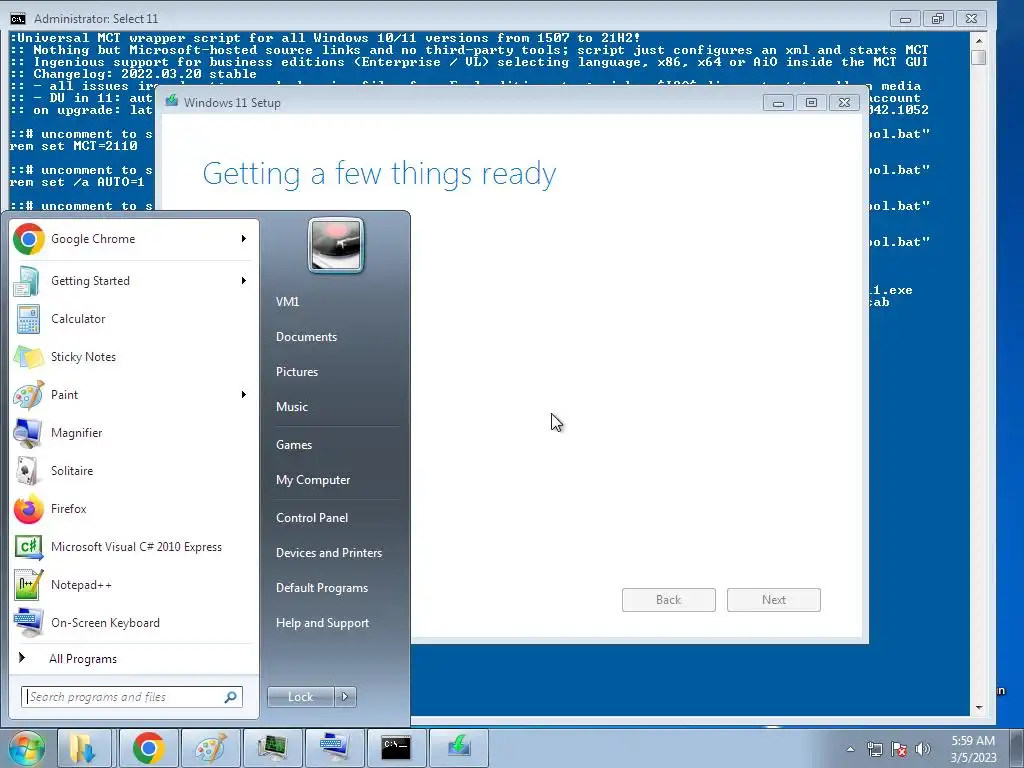Open Default Programs
The image size is (1024, 768).
322,588
